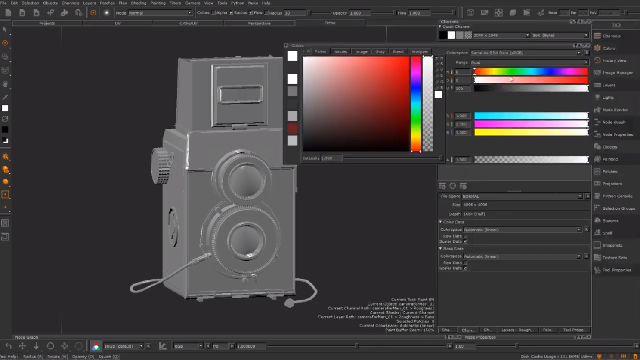Open the Channels palette from the sidebar
This screenshot has height=360, width=640.
pos(611,36)
